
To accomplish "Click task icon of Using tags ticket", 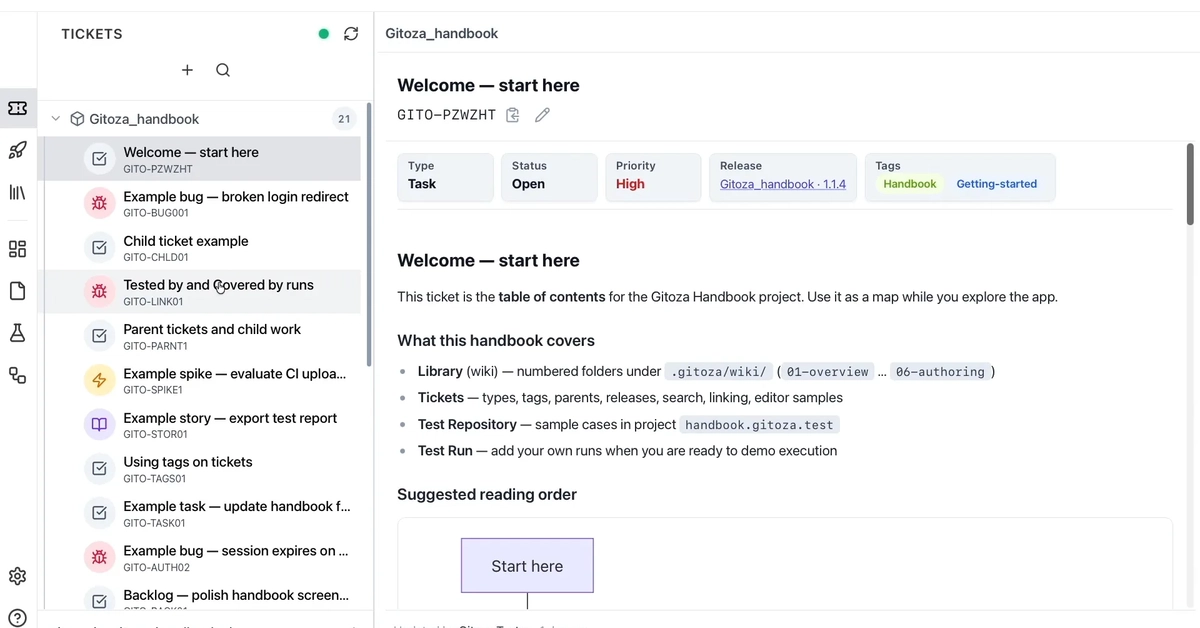I will pyautogui.click(x=99, y=468).
